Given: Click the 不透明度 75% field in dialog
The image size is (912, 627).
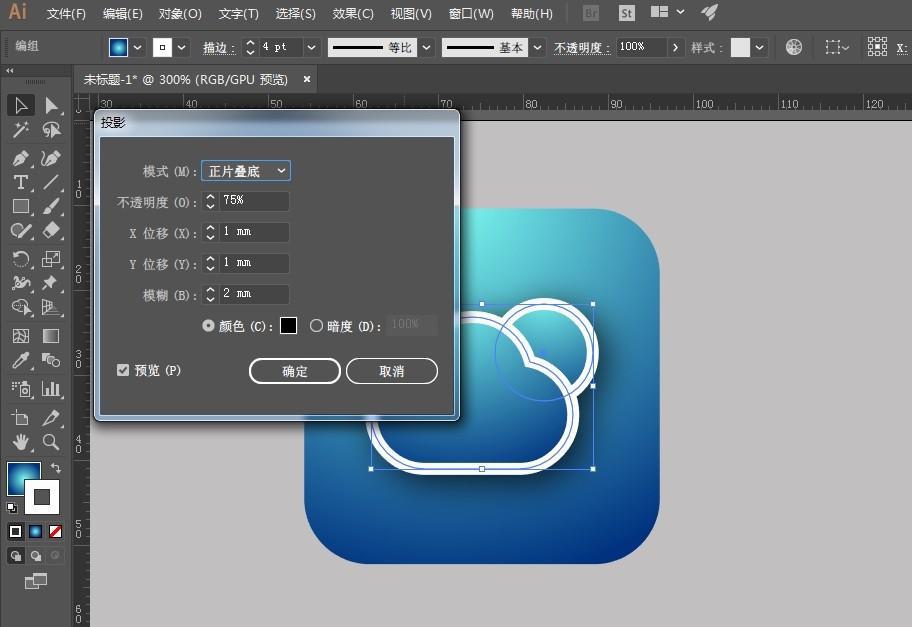Looking at the screenshot, I should (253, 201).
